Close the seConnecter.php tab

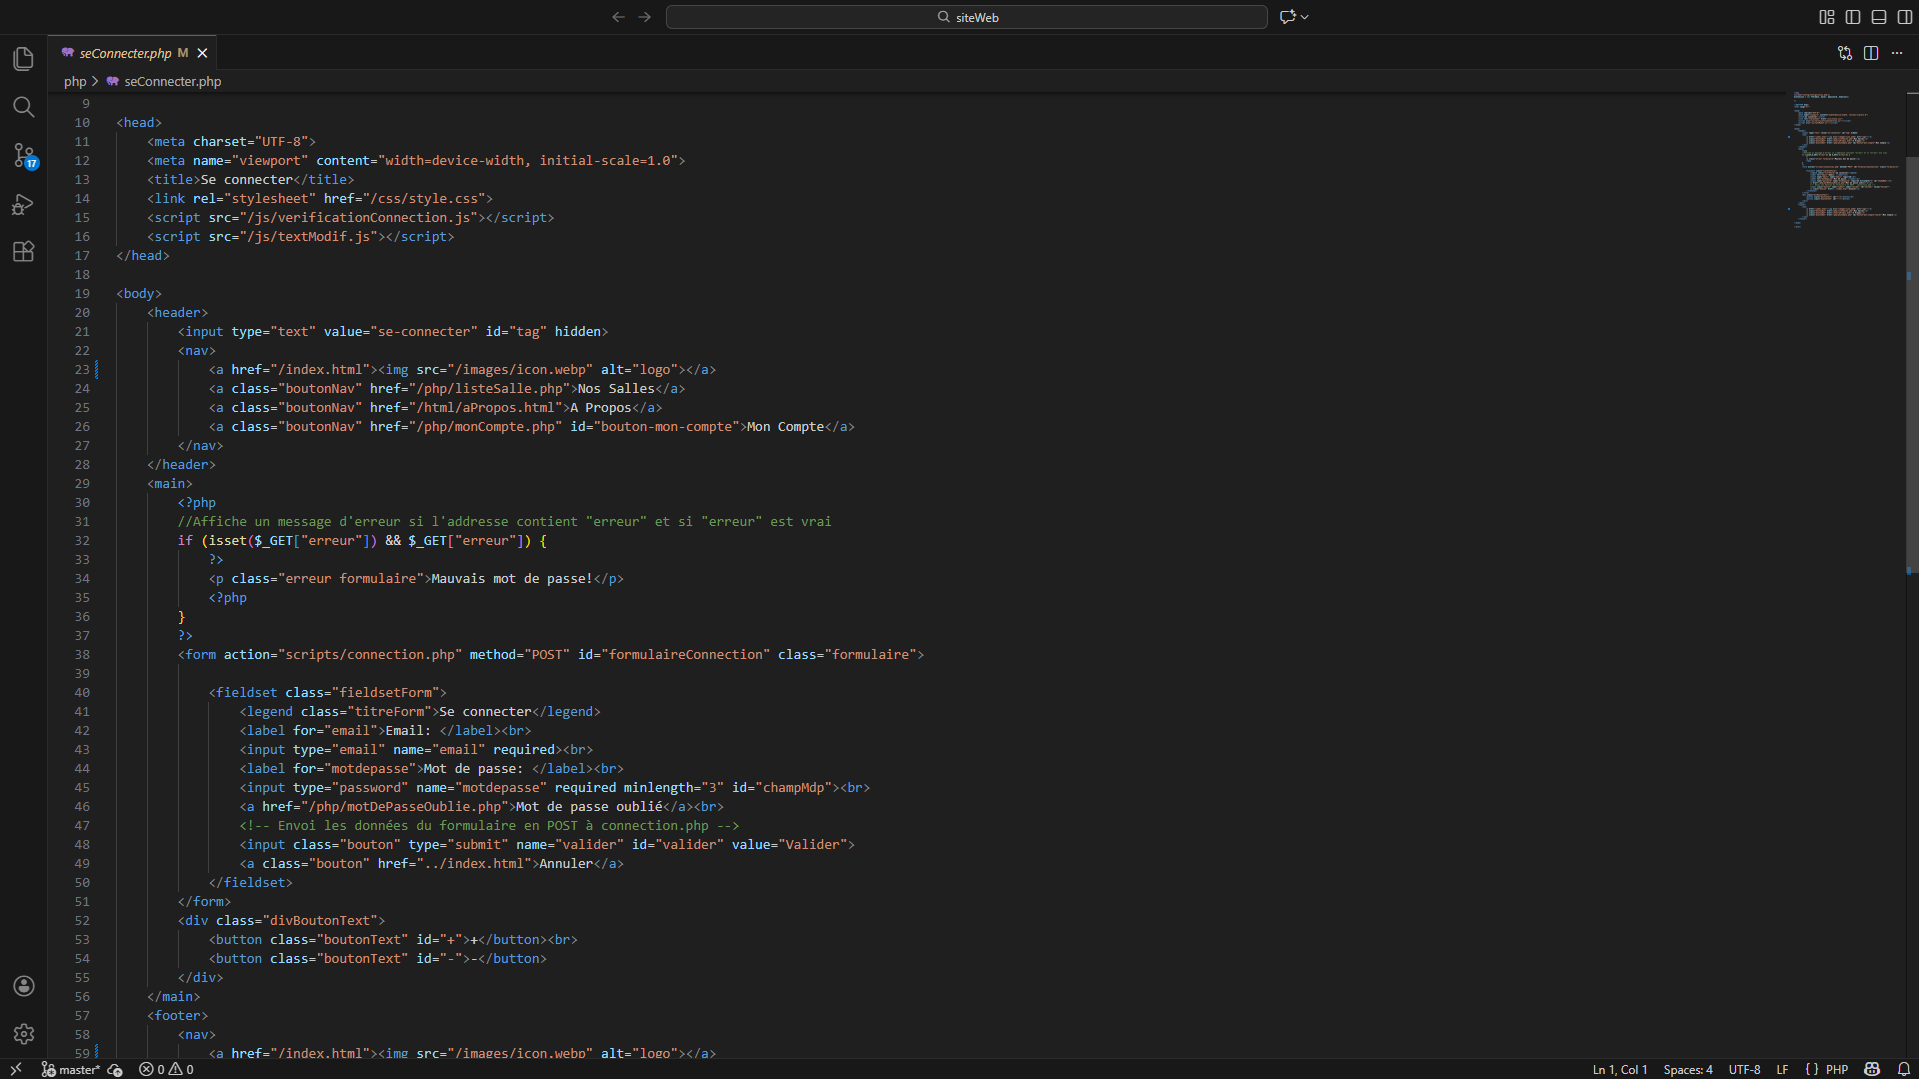(202, 53)
